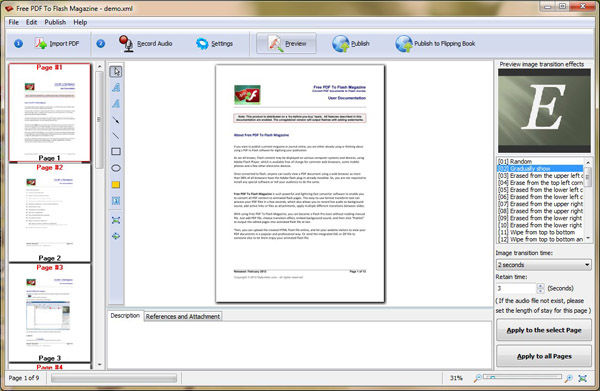
Task: Click Publish to Flipping Book
Action: coord(435,44)
